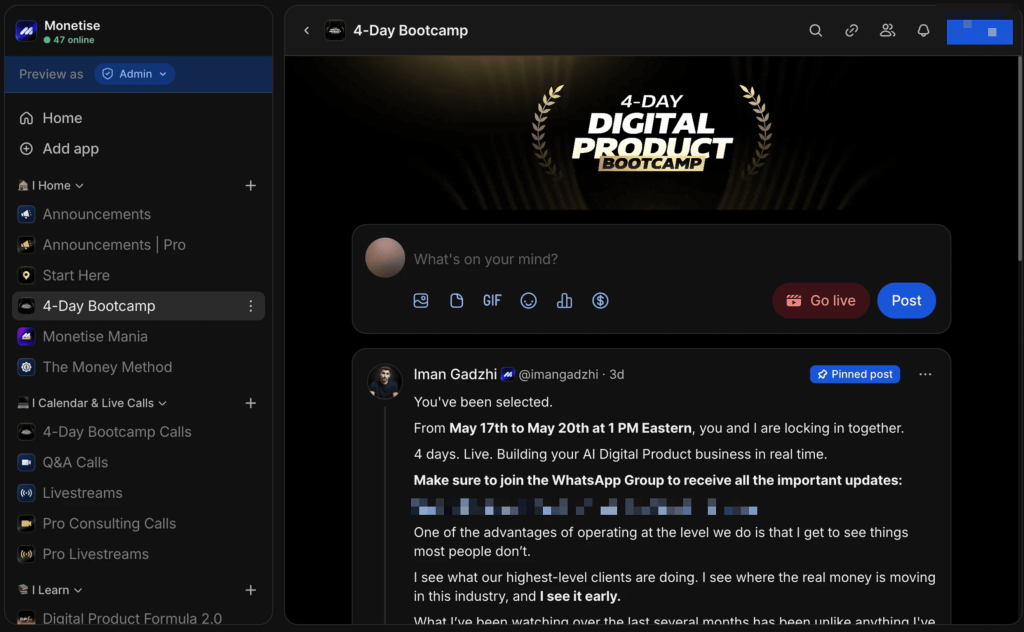Viewport: 1024px width, 632px height.
Task: Open the emoji picker smiley icon
Action: 528,300
